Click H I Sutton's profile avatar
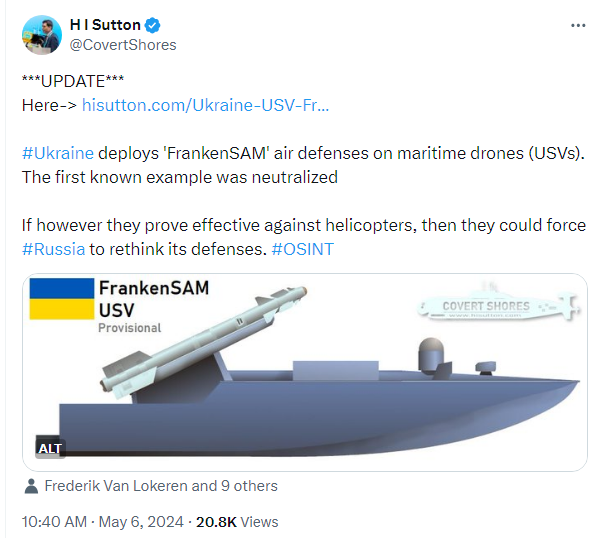The image size is (595, 538). 42,35
